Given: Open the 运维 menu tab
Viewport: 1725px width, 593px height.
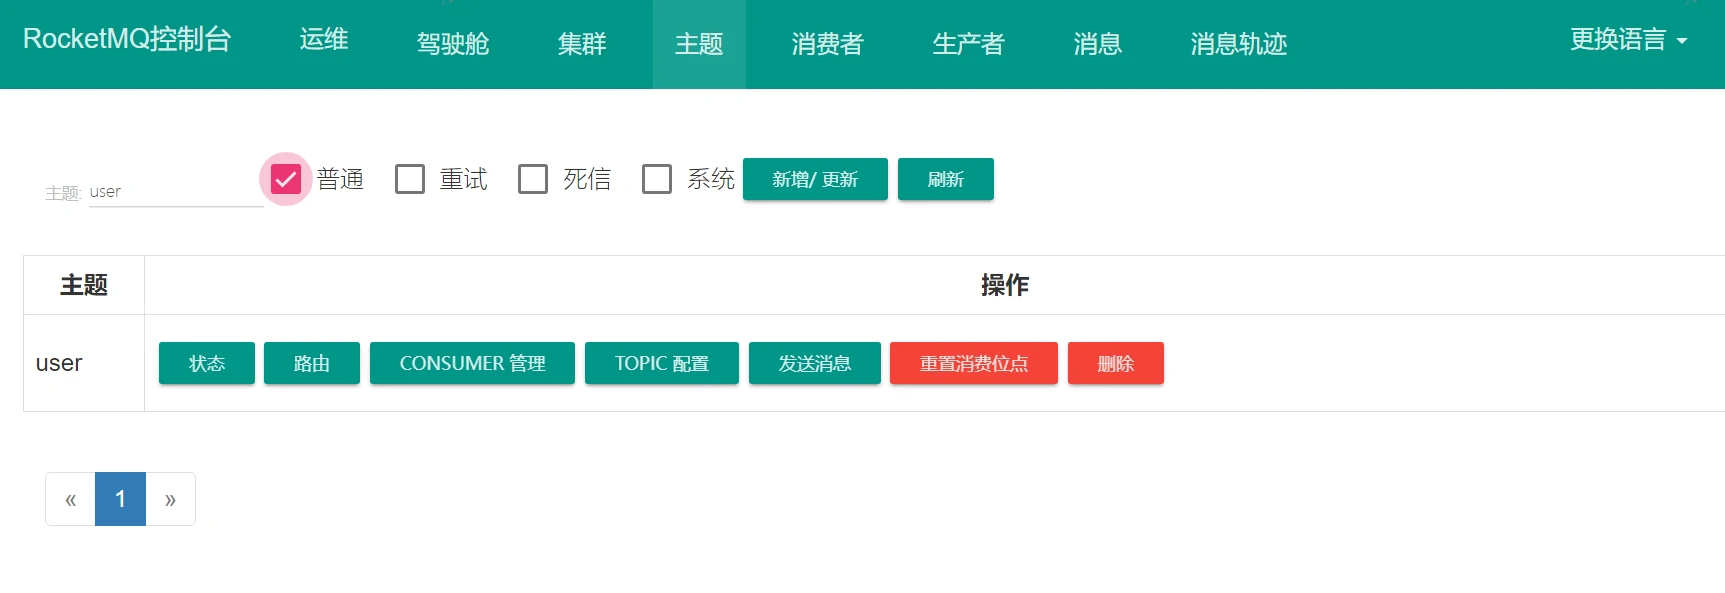Looking at the screenshot, I should tap(324, 40).
